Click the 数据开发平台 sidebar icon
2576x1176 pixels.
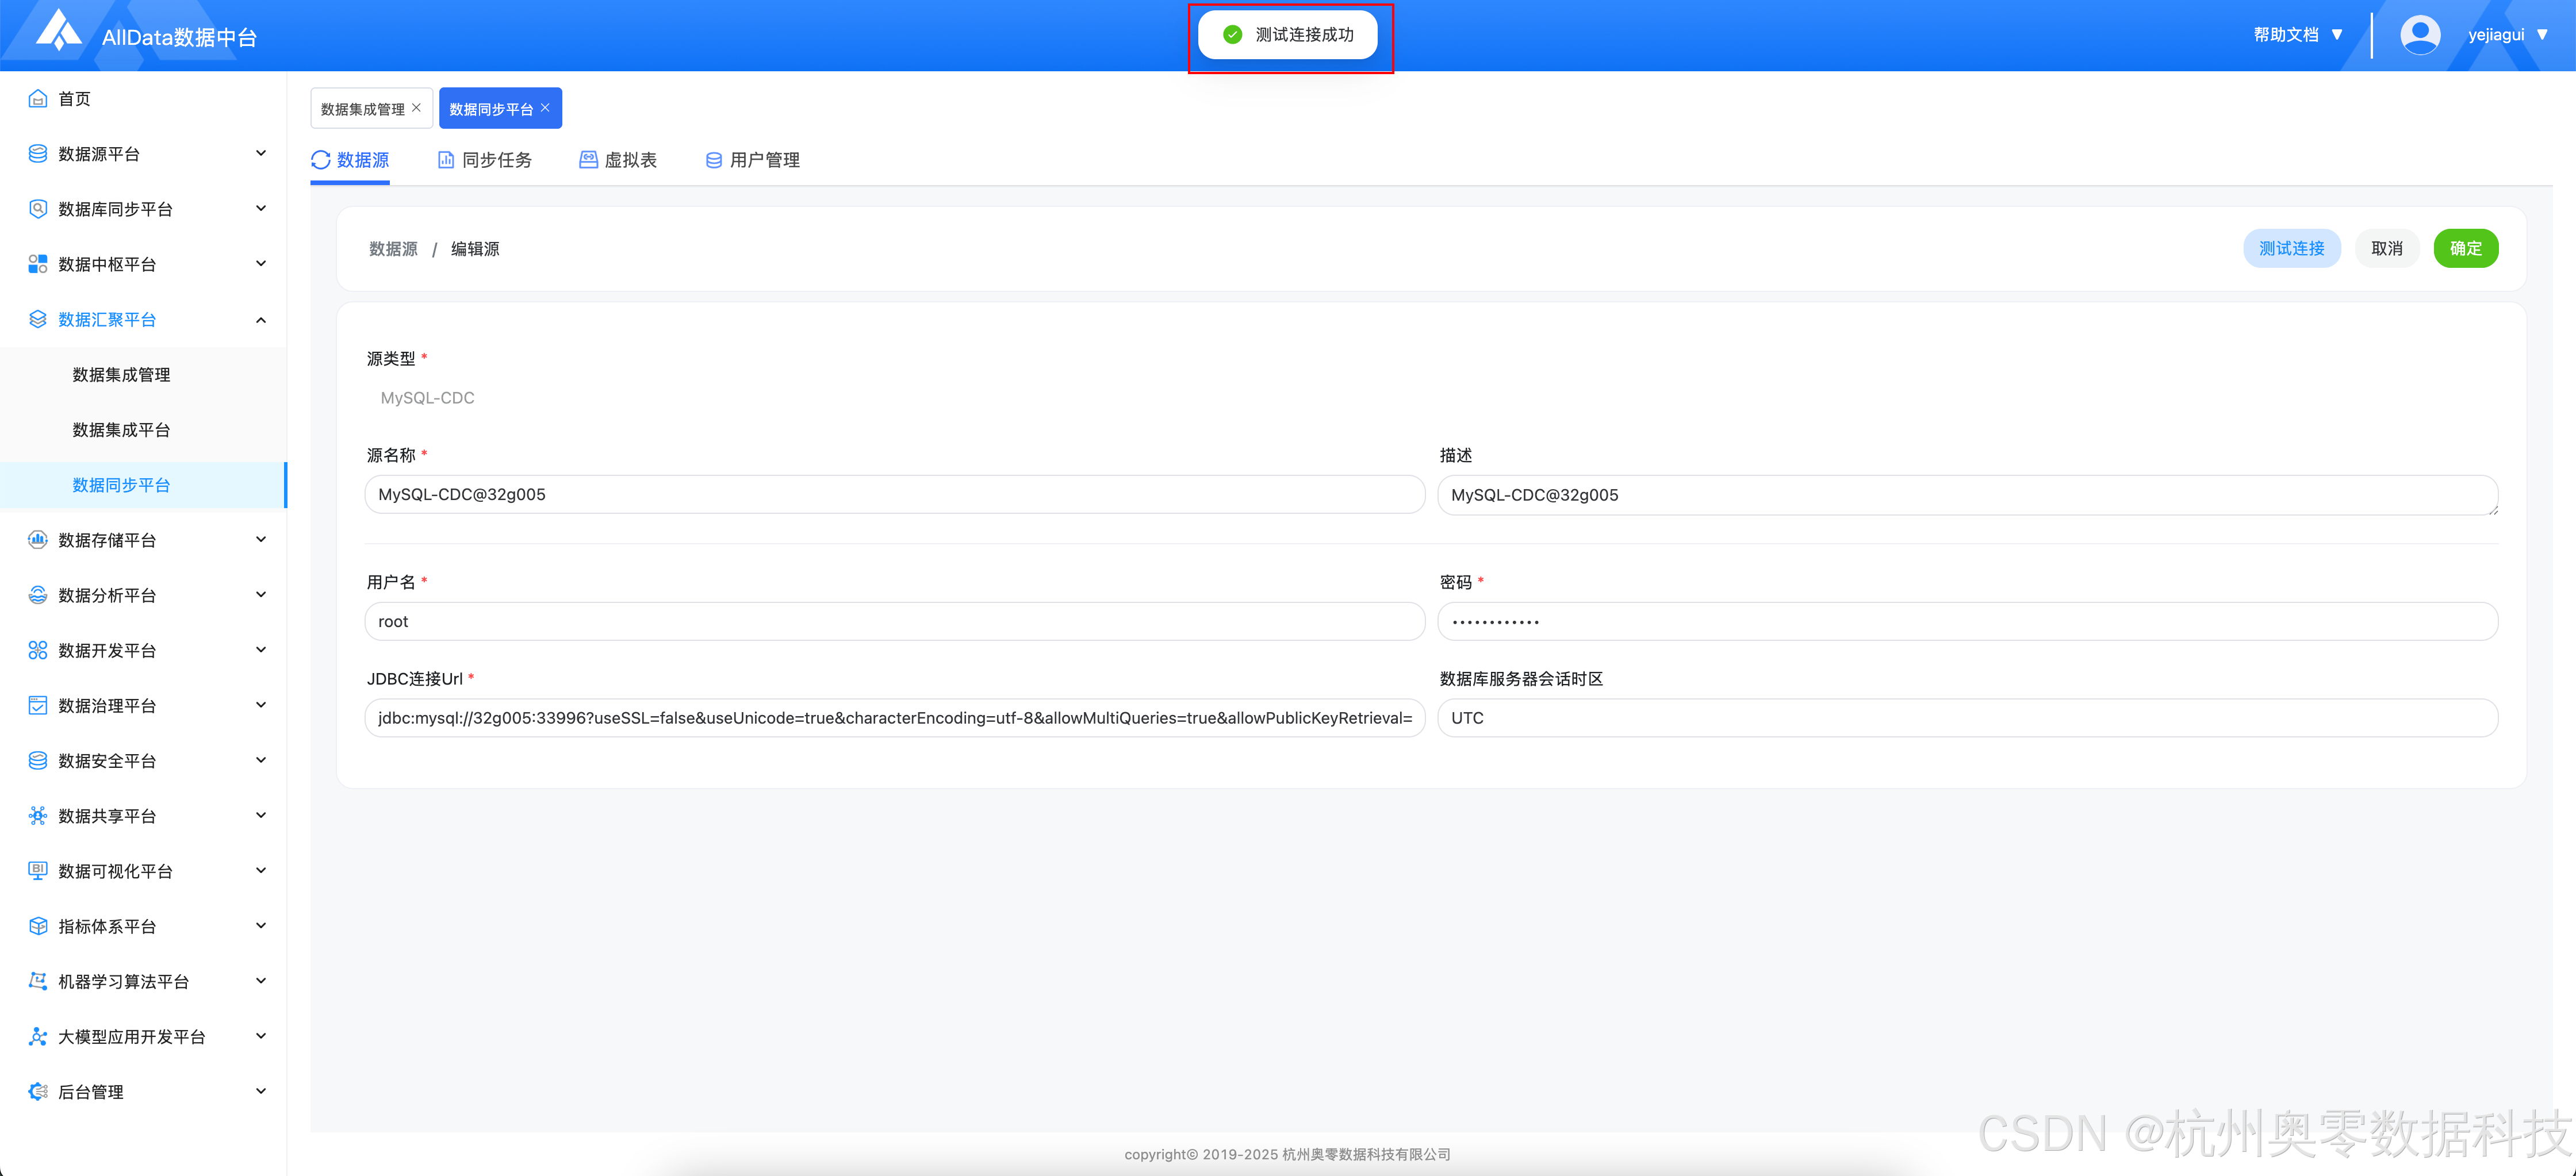click(38, 650)
